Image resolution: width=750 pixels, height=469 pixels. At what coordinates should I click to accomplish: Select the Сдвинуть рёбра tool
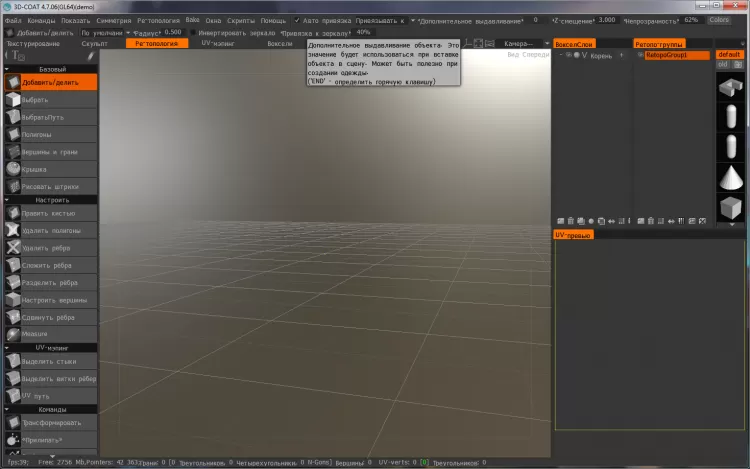coord(51,317)
